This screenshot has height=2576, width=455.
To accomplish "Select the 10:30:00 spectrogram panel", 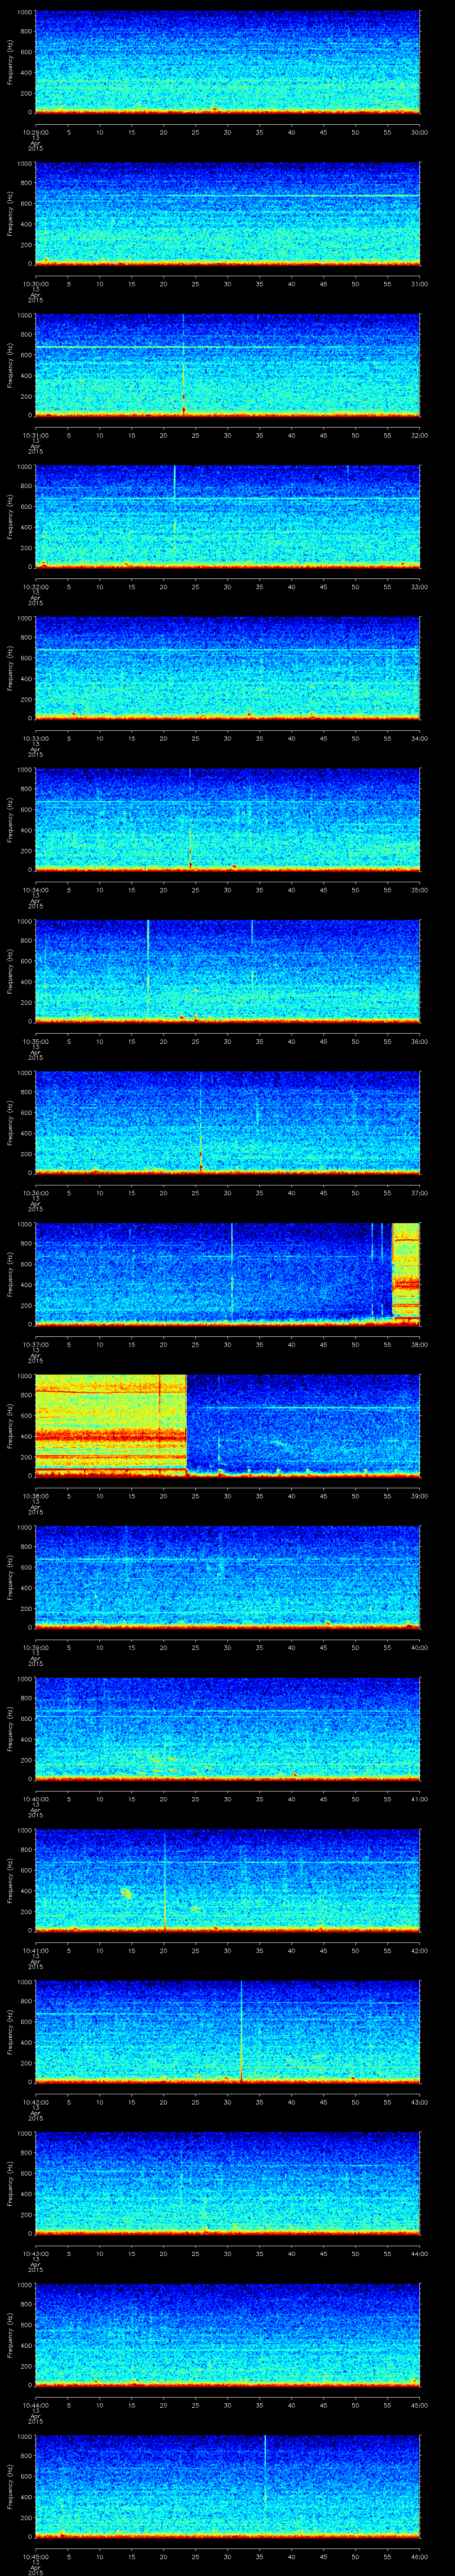I will point(227,214).
